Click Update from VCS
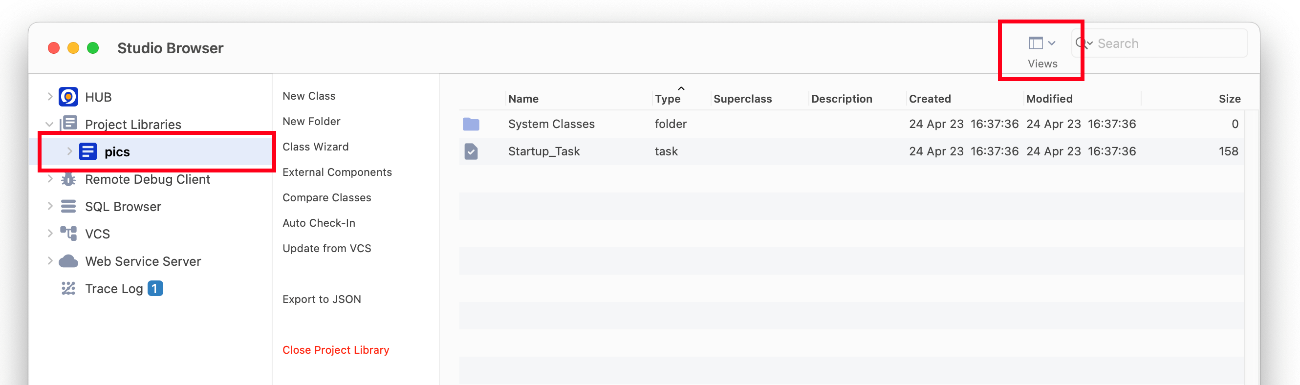The height and width of the screenshot is (385, 1300). pyautogui.click(x=327, y=248)
